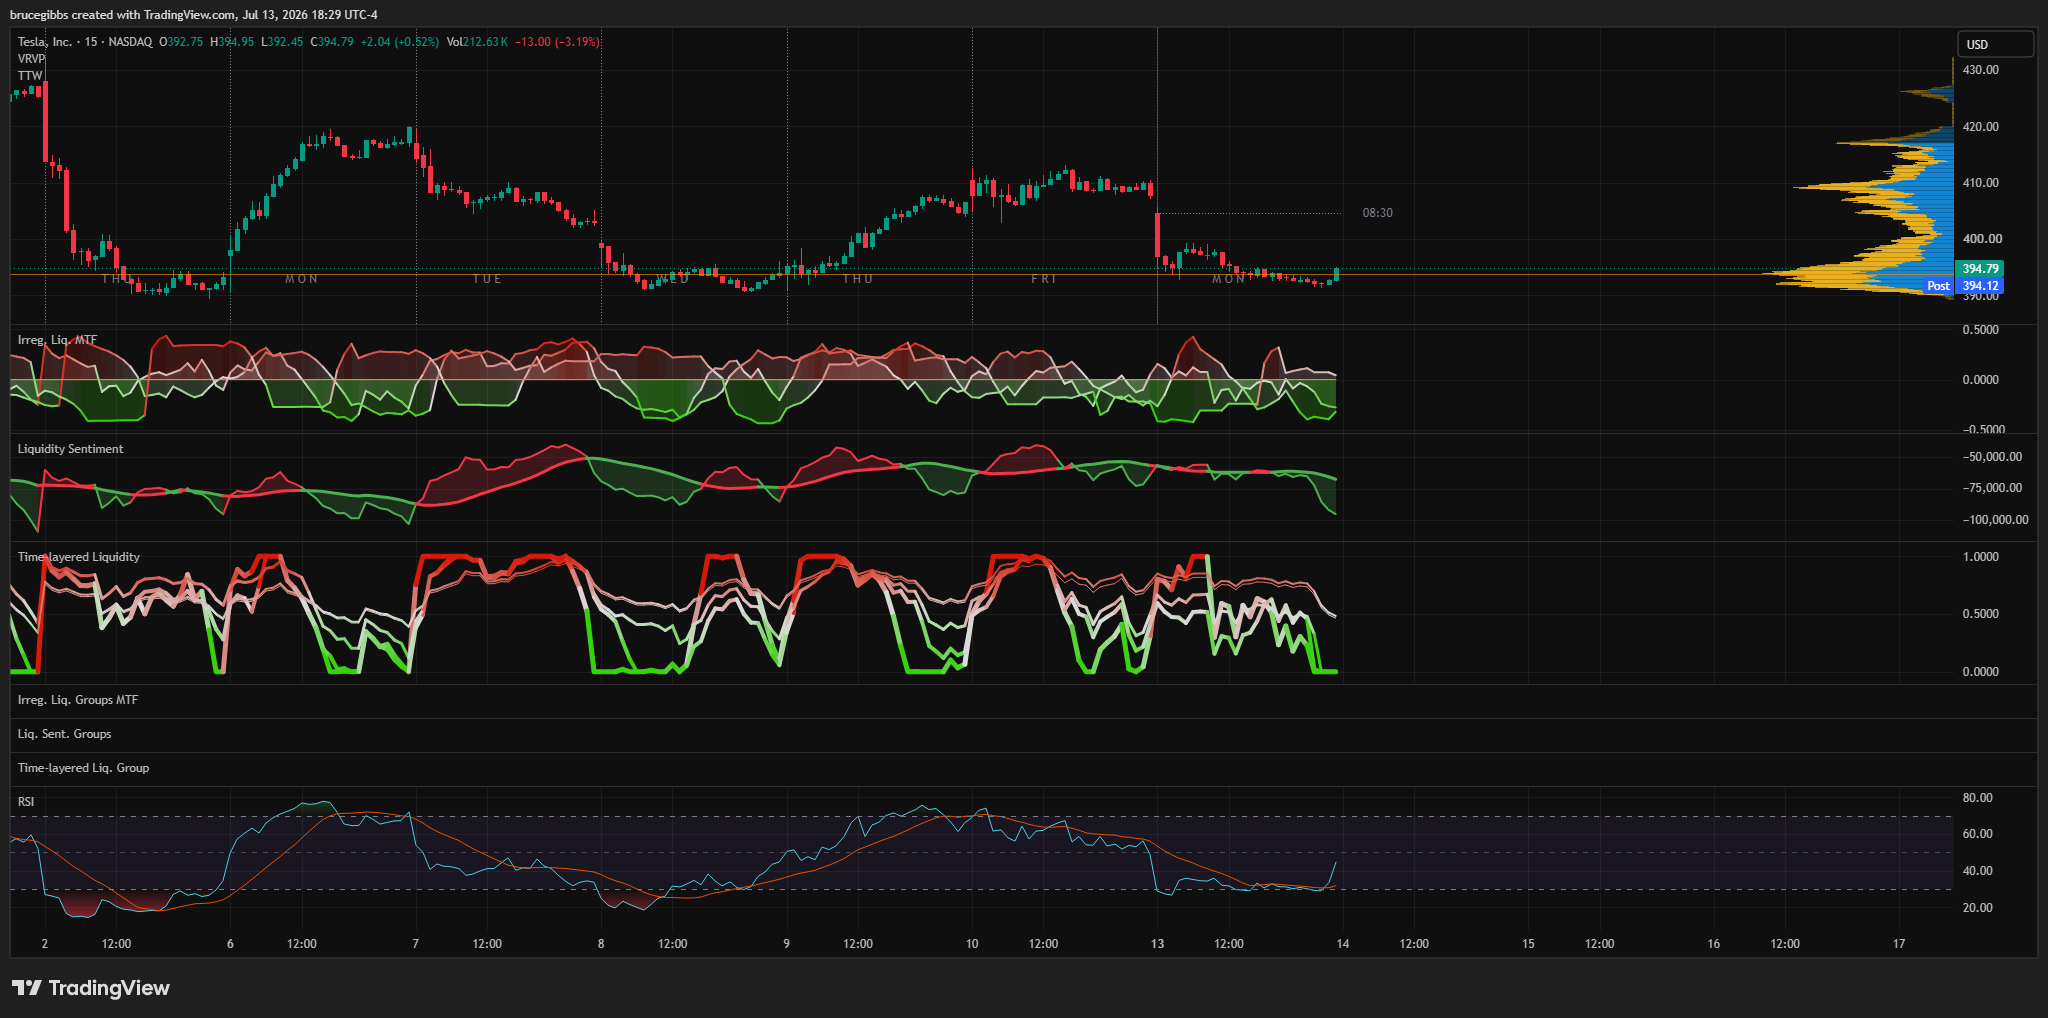Viewport: 2048px width, 1018px height.
Task: Select the Liquidity Sentiment pane label
Action: point(70,449)
